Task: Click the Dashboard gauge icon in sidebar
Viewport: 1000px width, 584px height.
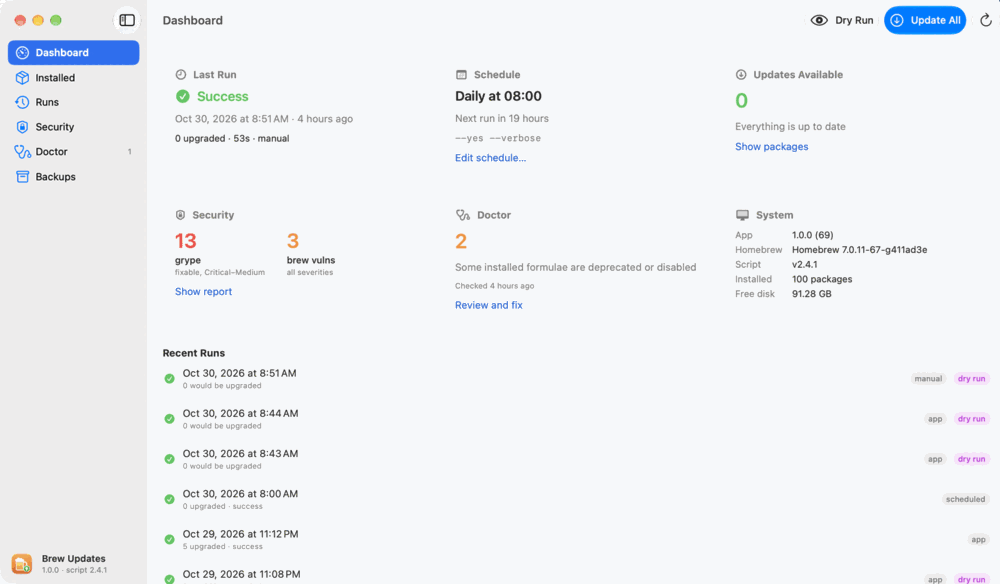Action: 22,53
